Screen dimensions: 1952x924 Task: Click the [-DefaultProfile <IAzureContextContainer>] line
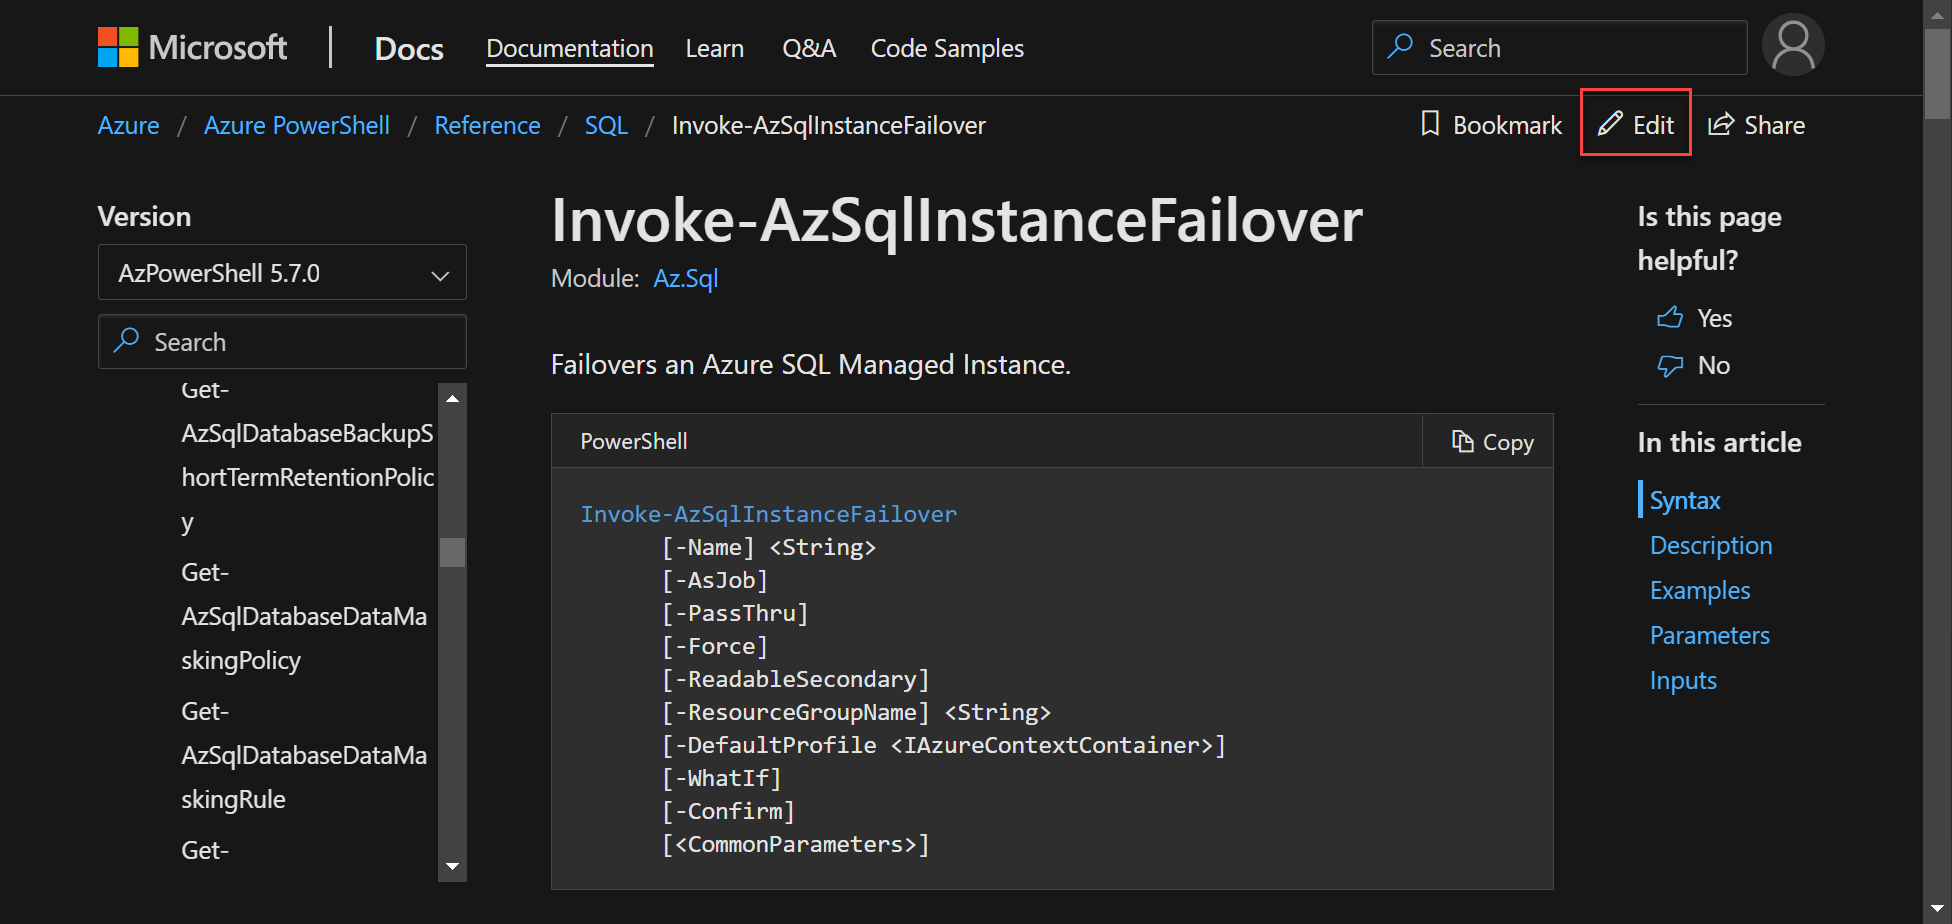click(x=943, y=745)
